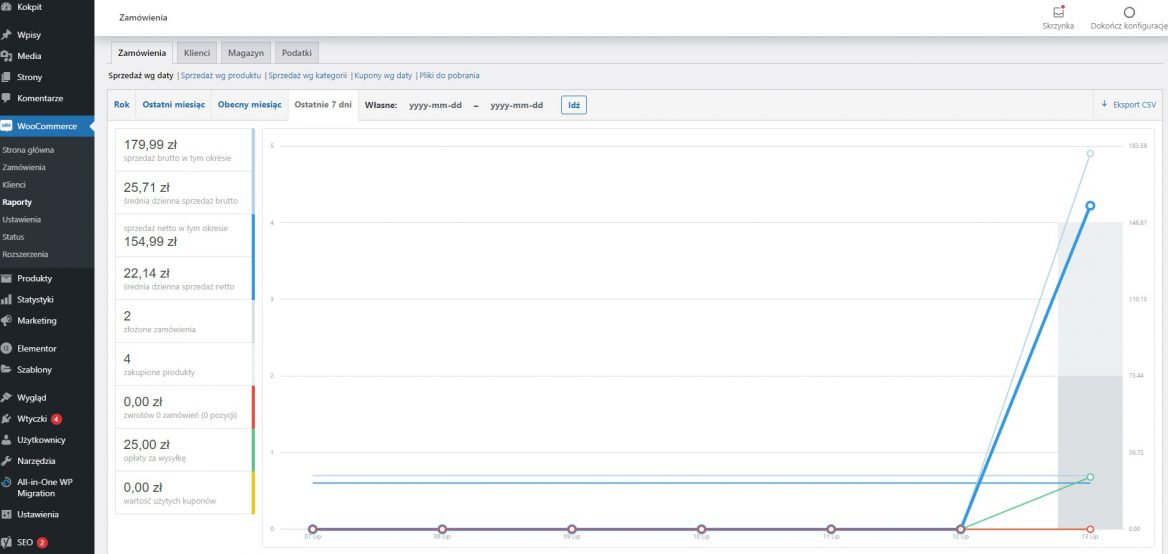Click the net sales data point on 13 Lip

click(x=1090, y=206)
